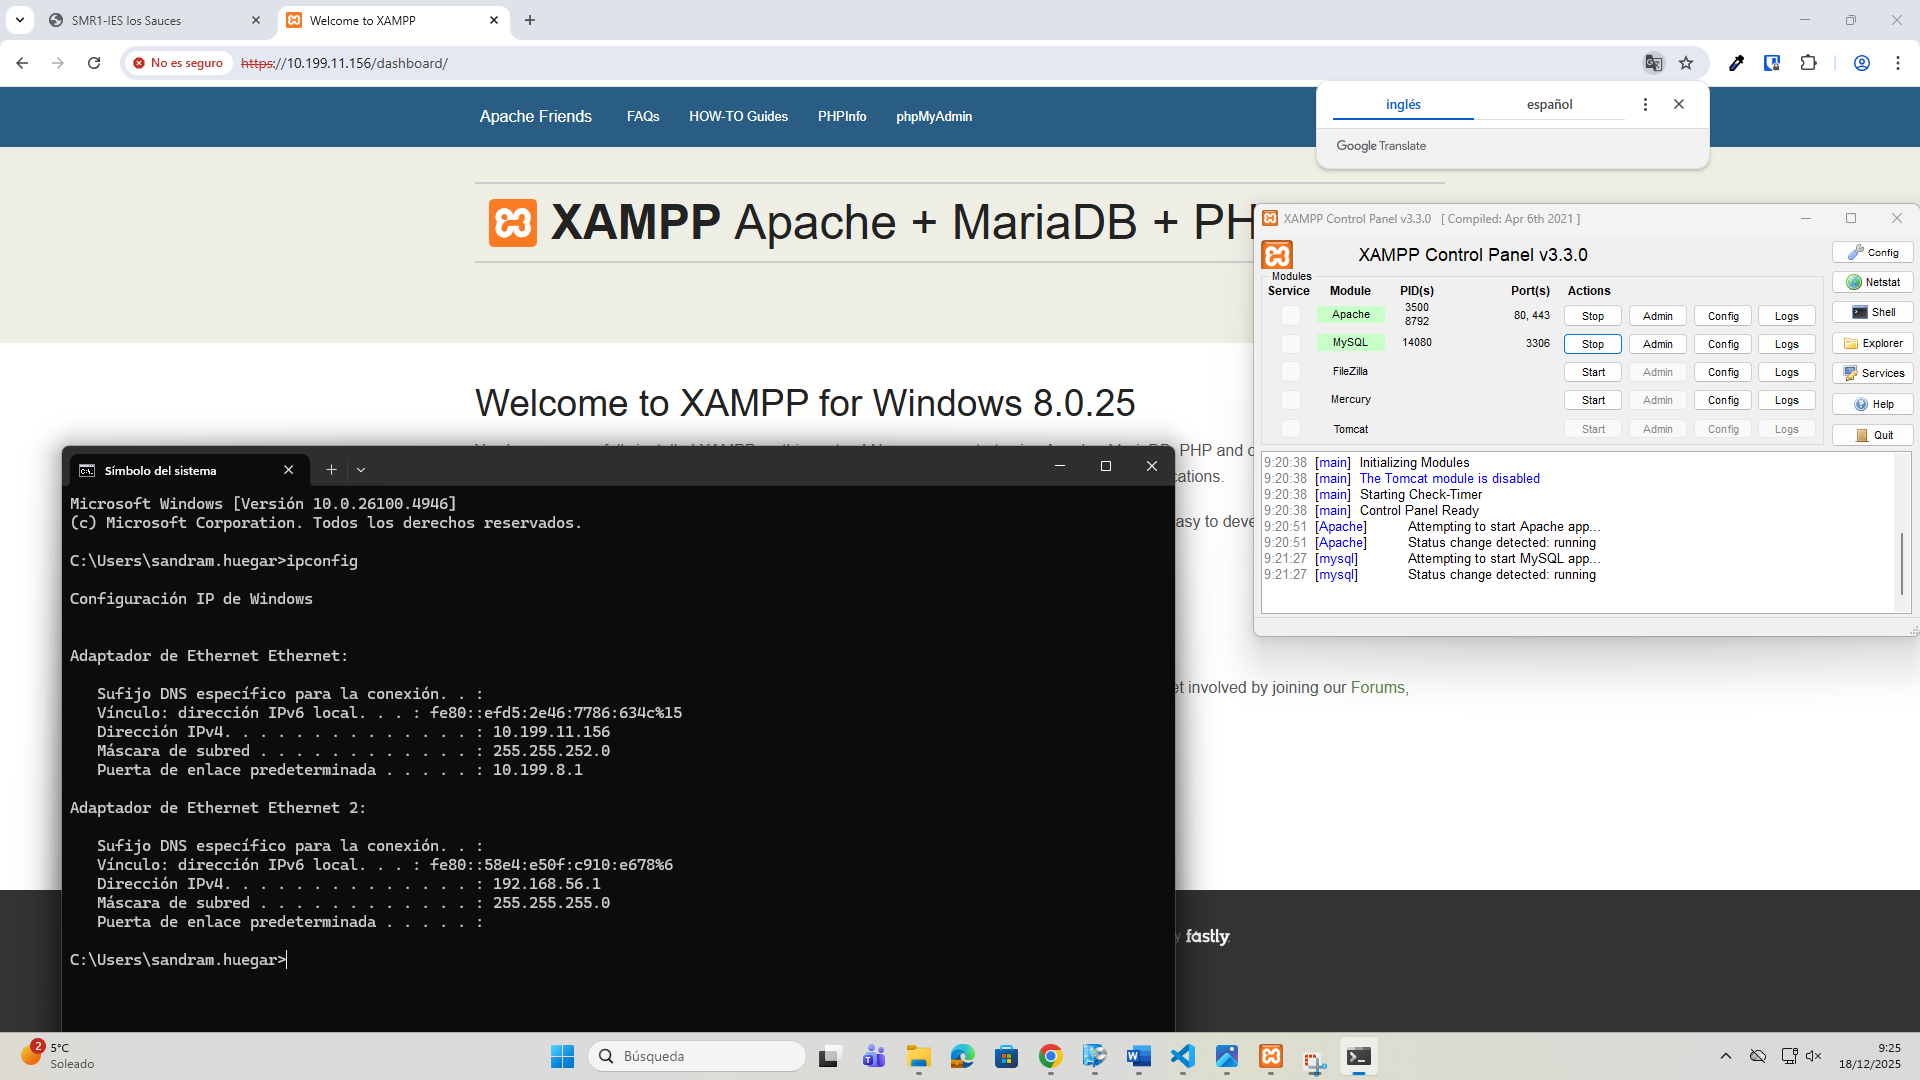The height and width of the screenshot is (1080, 1920).
Task: Enable MySQL service checkbox
Action: (1290, 343)
